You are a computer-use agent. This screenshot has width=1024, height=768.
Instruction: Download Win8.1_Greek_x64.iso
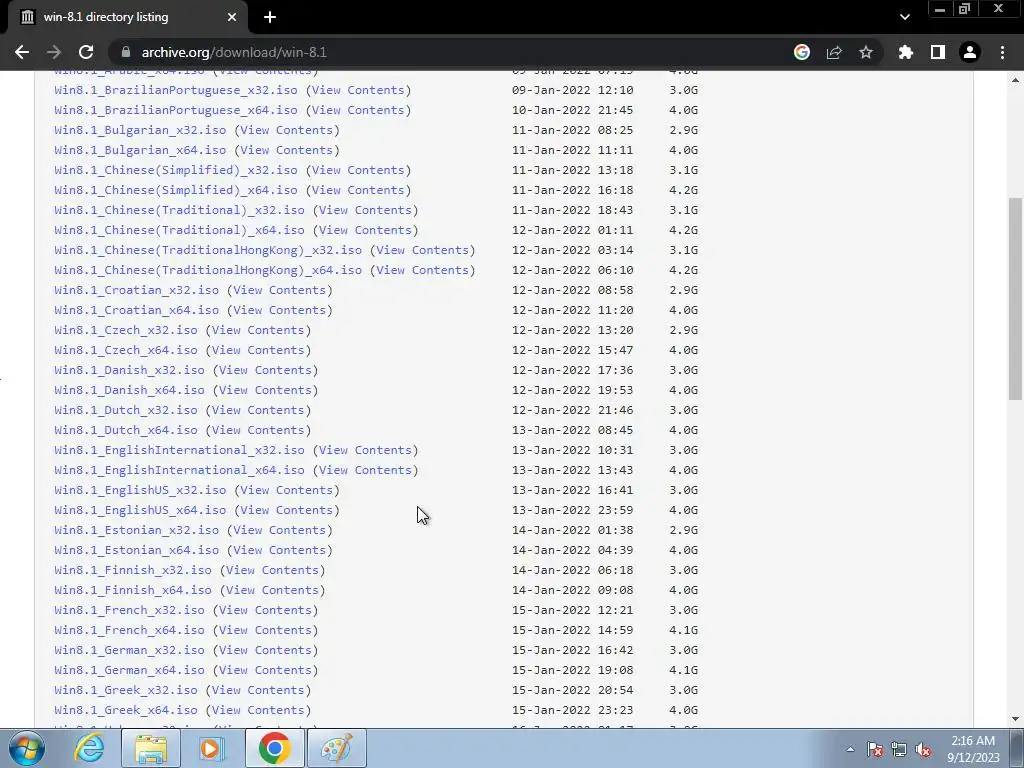[x=125, y=710]
